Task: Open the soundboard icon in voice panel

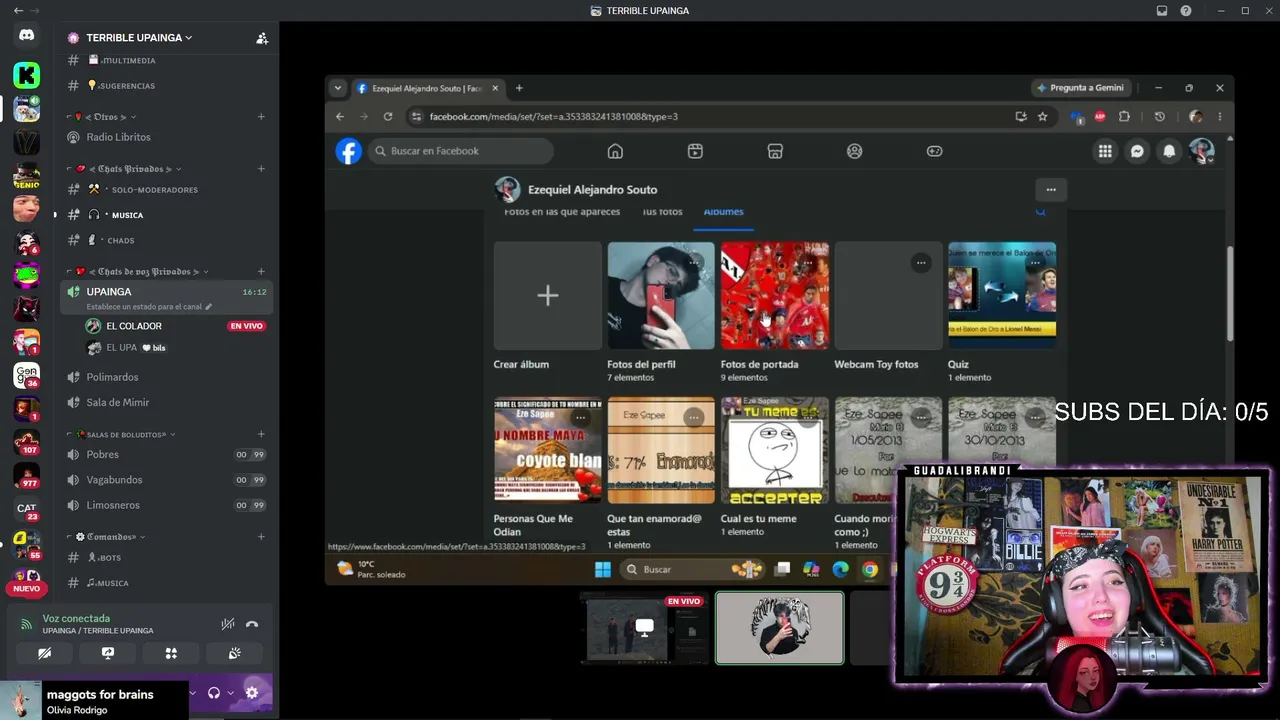Action: click(x=234, y=653)
